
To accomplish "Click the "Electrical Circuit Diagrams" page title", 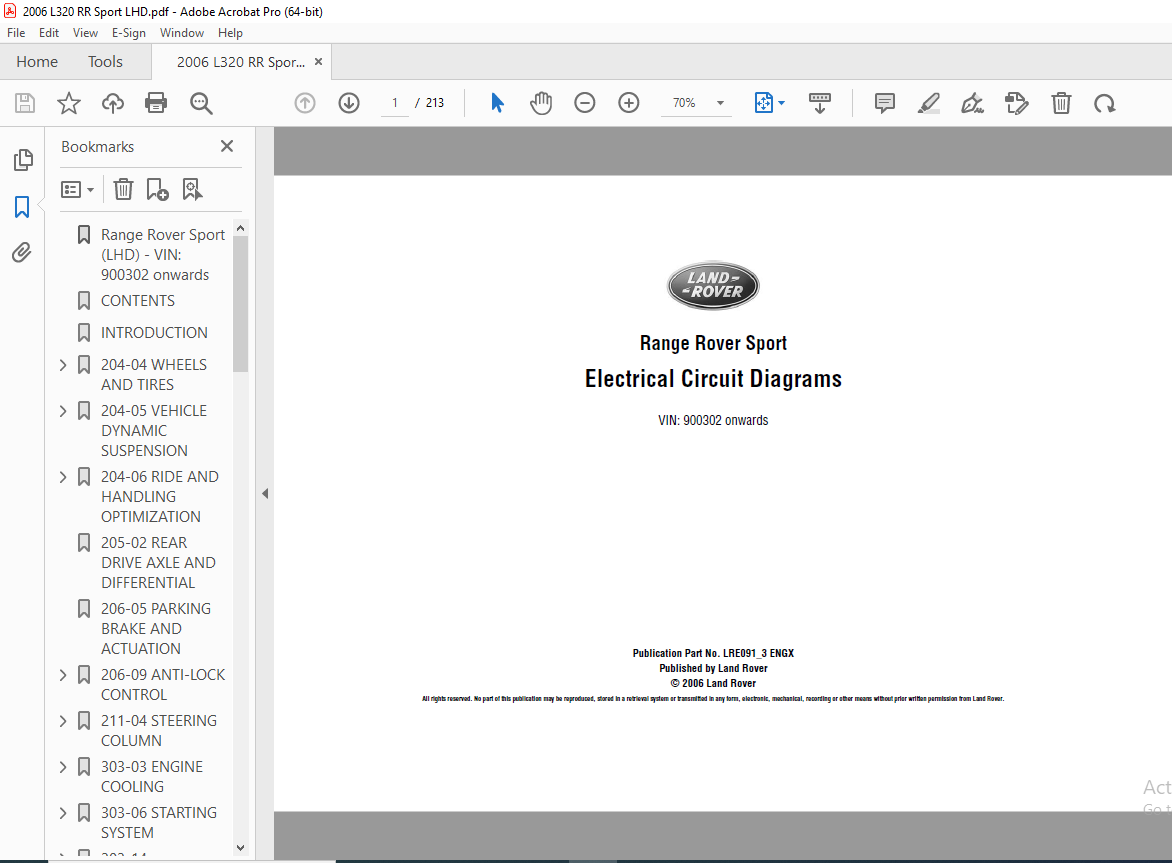I will click(713, 379).
